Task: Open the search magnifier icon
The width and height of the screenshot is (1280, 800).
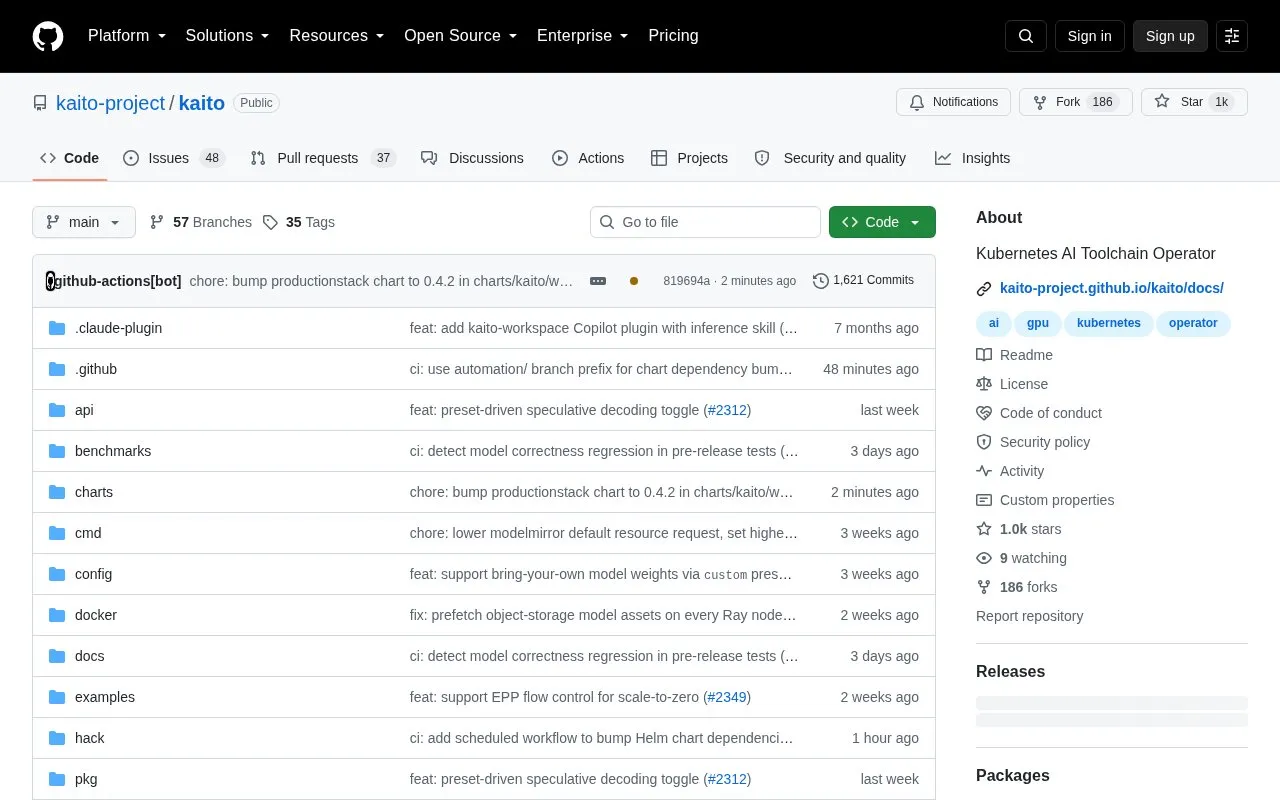Action: (x=1026, y=36)
